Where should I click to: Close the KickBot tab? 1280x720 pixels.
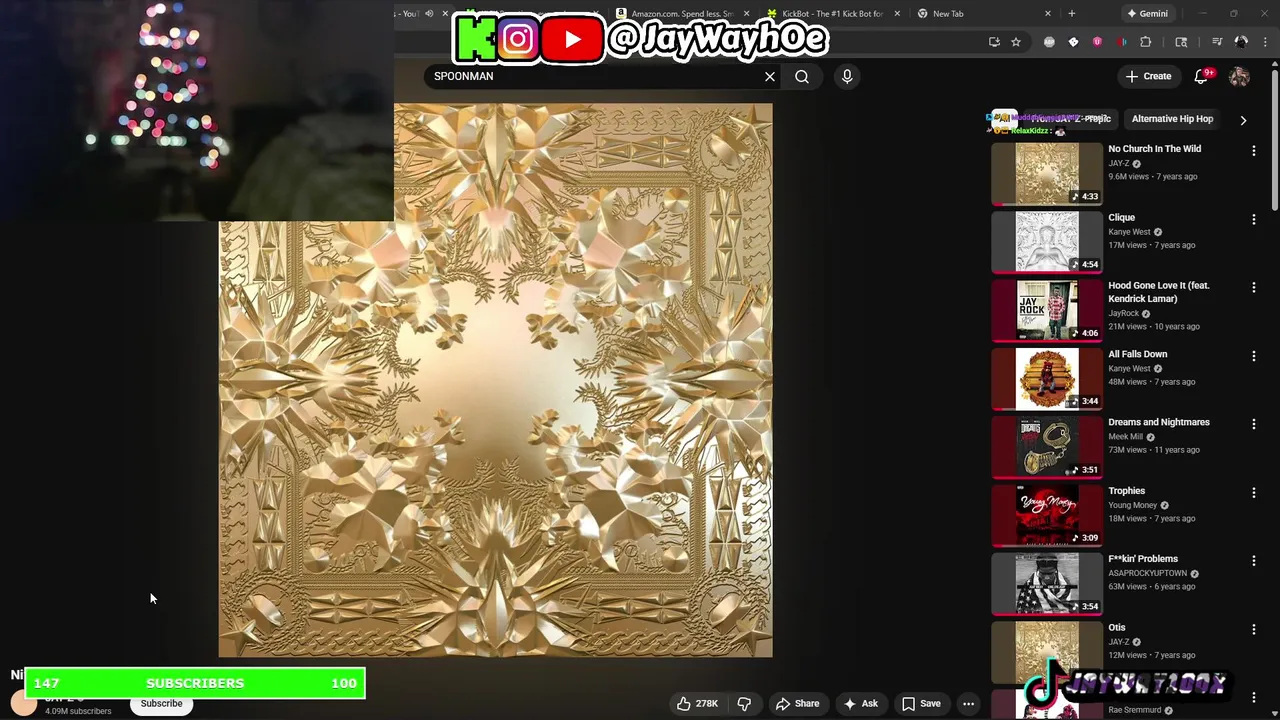(x=897, y=13)
